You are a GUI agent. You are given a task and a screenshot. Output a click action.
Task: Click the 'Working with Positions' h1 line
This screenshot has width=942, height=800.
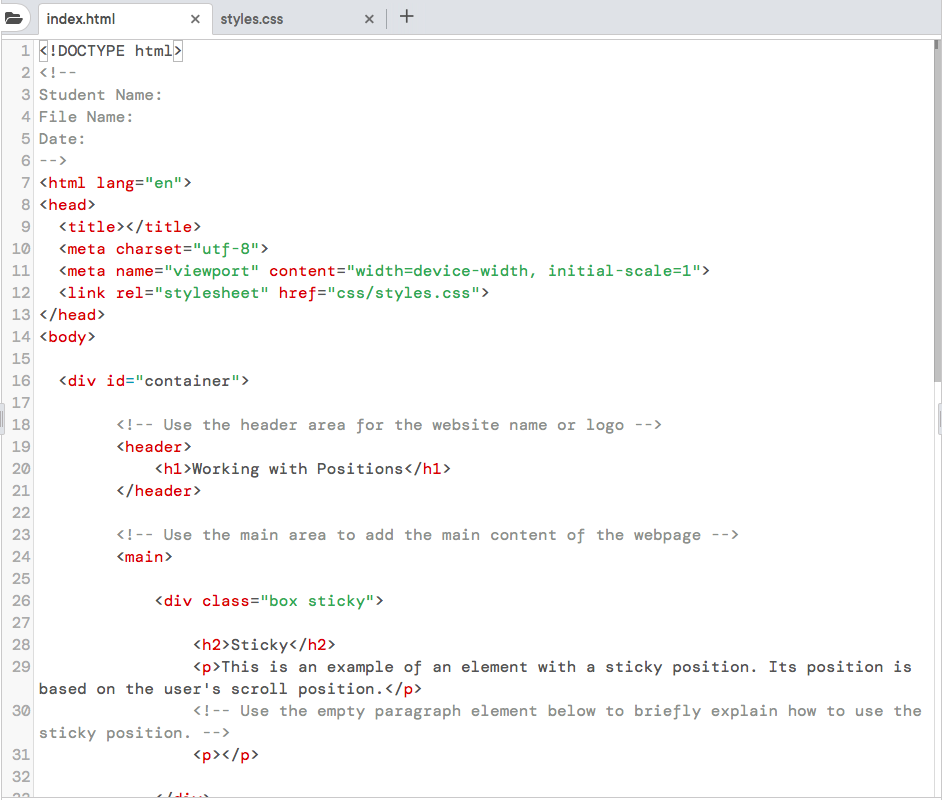click(x=303, y=469)
